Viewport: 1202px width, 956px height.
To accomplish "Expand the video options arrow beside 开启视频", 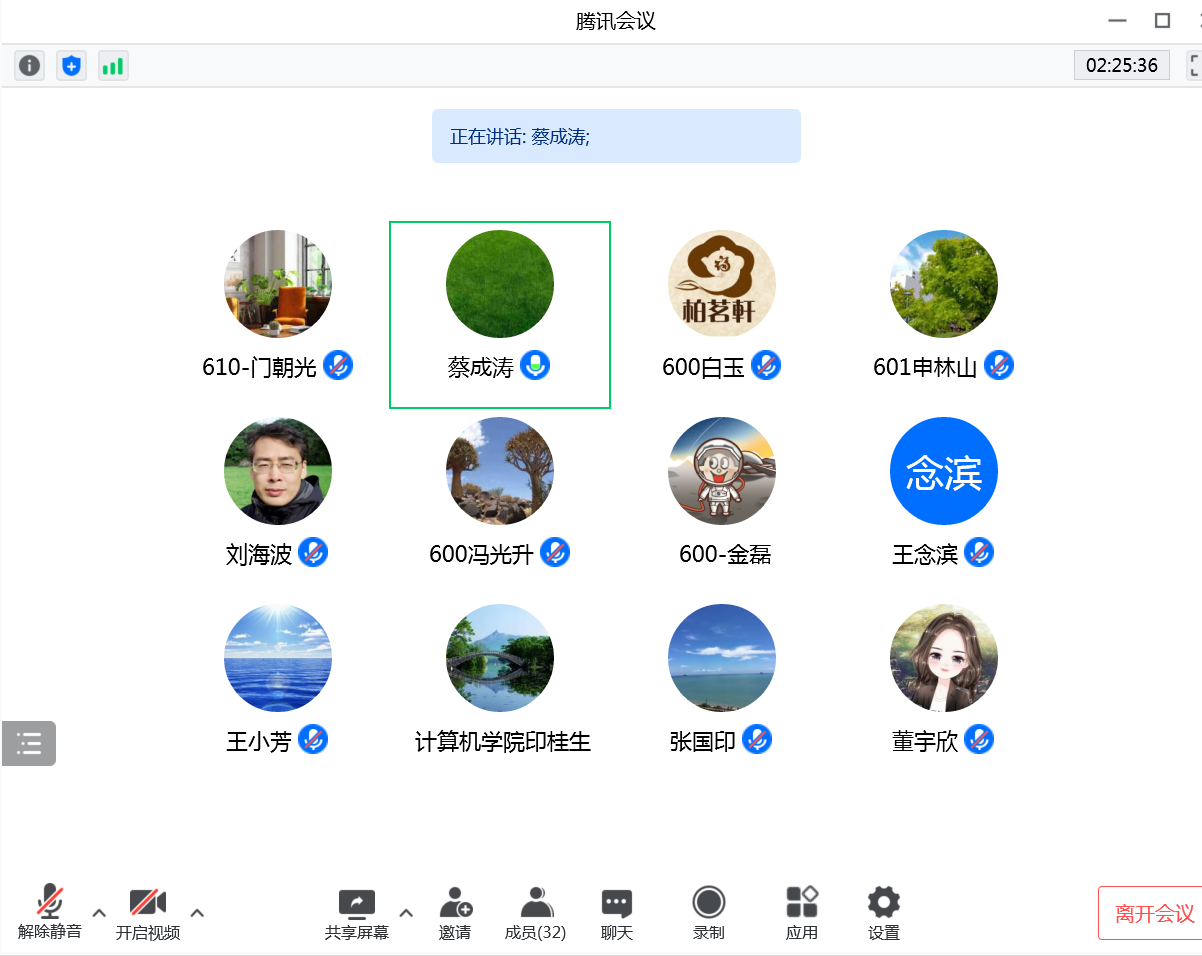I will 197,912.
